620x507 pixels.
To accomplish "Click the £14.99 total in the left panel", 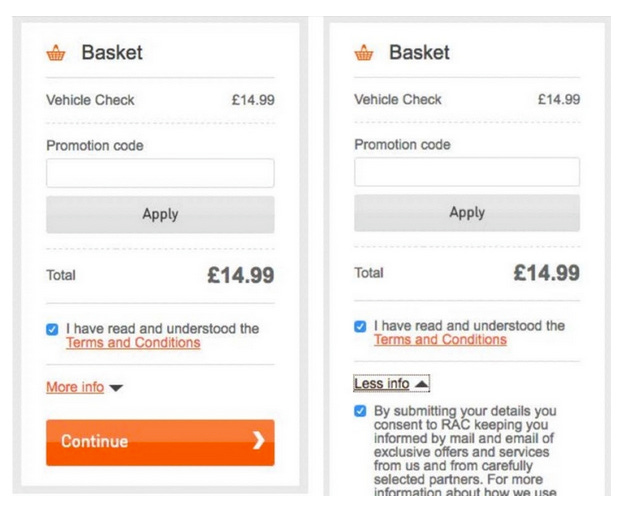I will 240,275.
